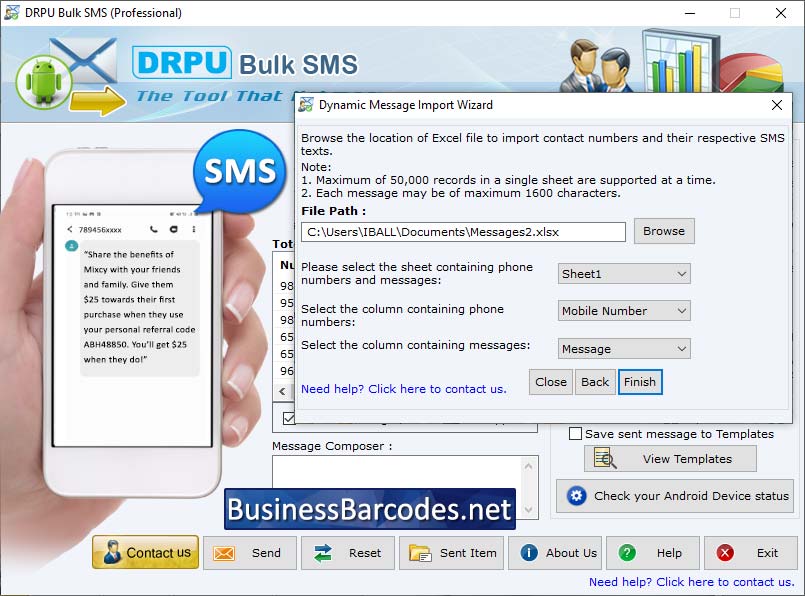Click the About Us info icon
The width and height of the screenshot is (805, 596).
pos(527,552)
